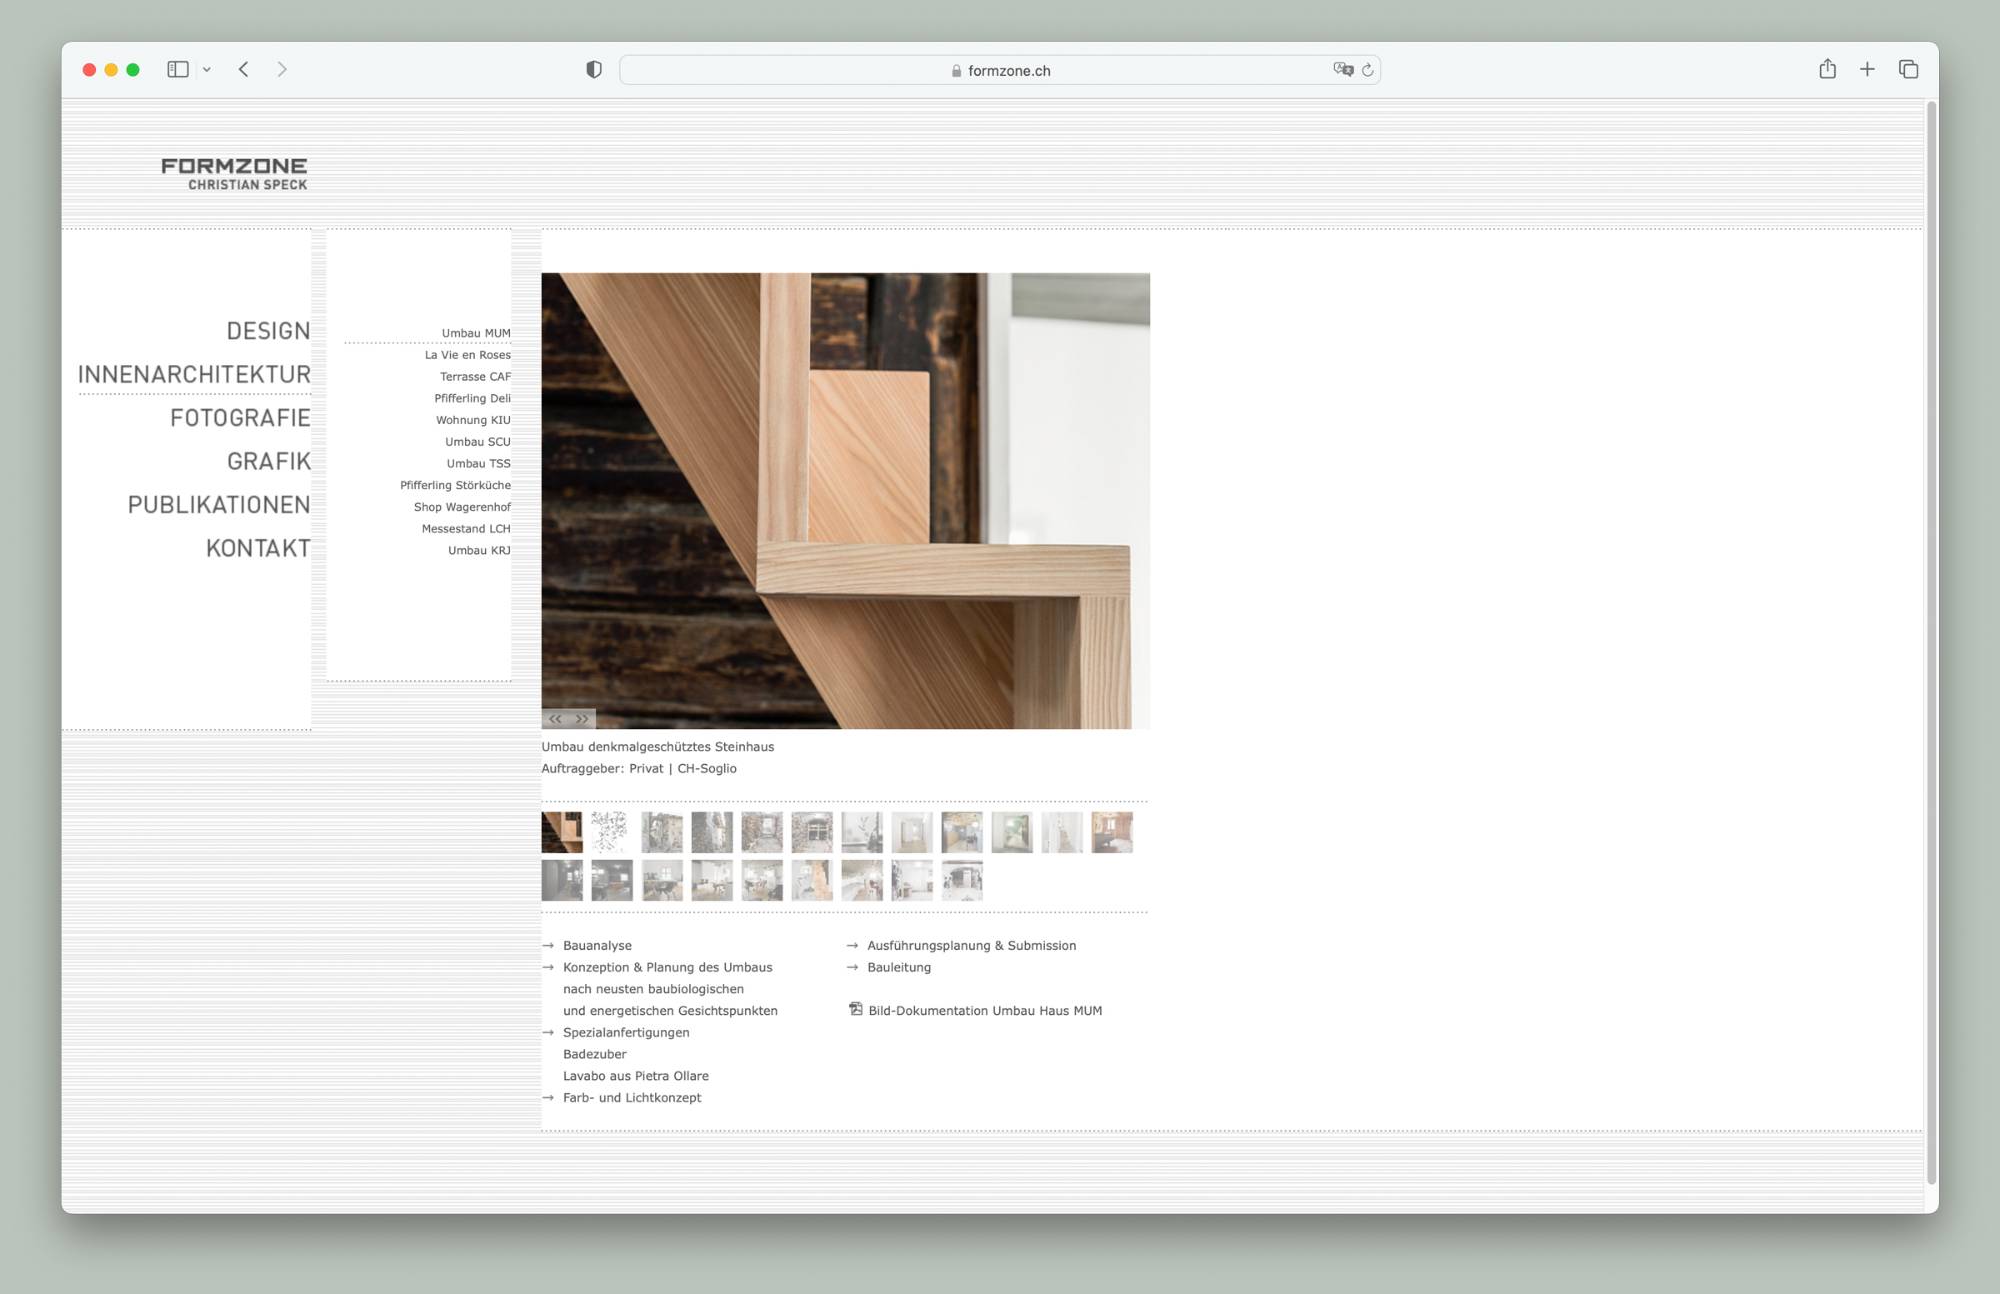Open the sidebar options chevron in Safari
The height and width of the screenshot is (1294, 2000).
[207, 70]
